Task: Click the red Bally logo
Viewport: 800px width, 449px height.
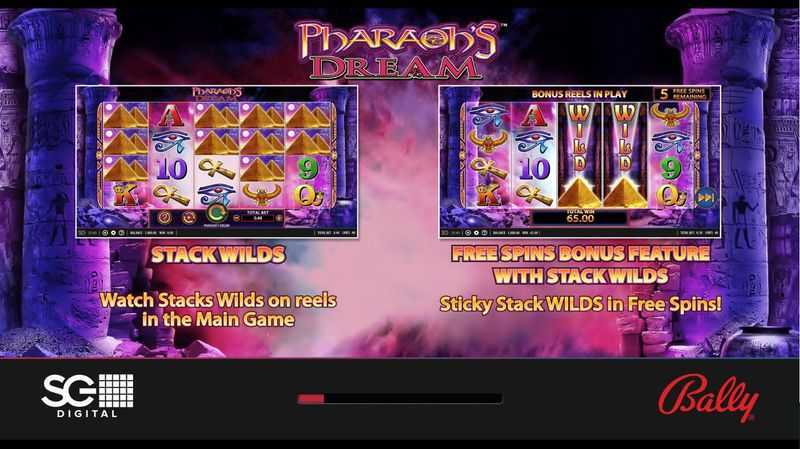Action: pos(708,398)
